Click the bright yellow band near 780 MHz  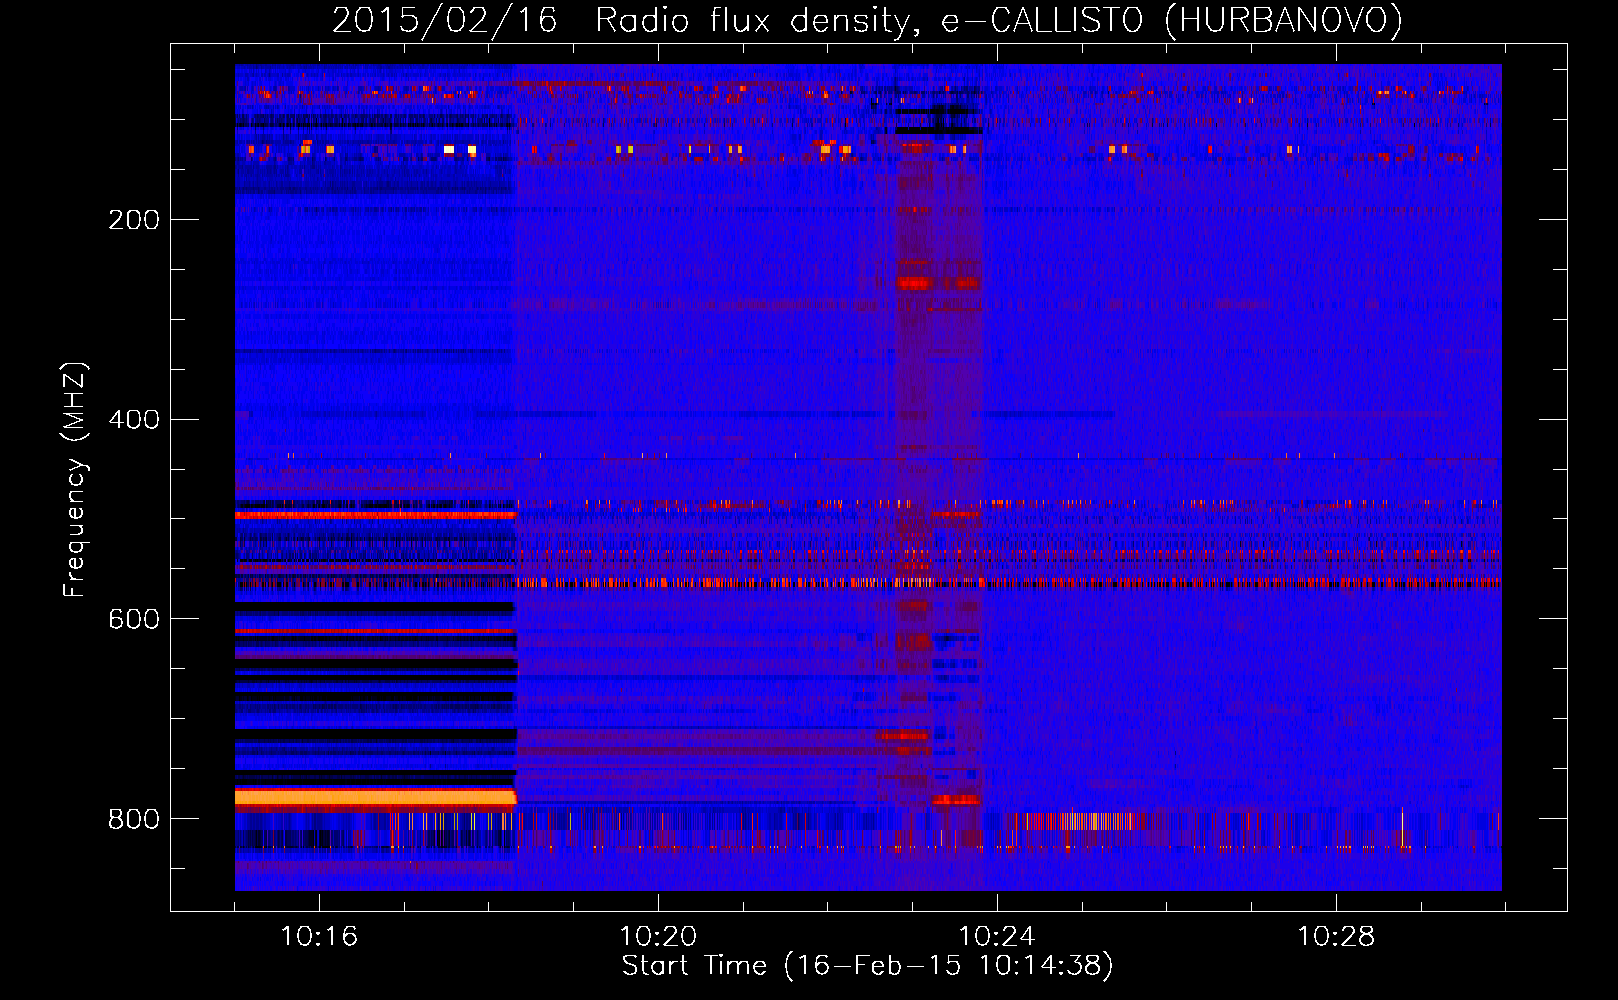[375, 797]
